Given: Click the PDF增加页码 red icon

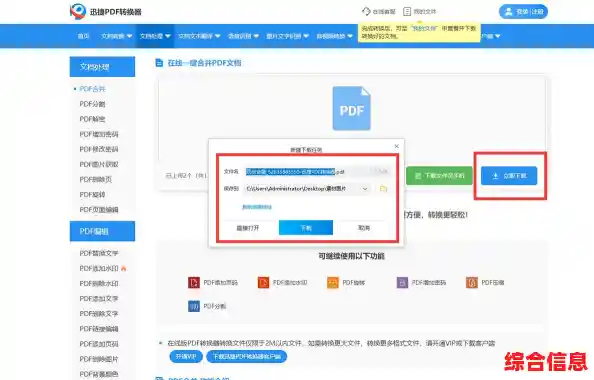Looking at the screenshot, I should point(194,283).
